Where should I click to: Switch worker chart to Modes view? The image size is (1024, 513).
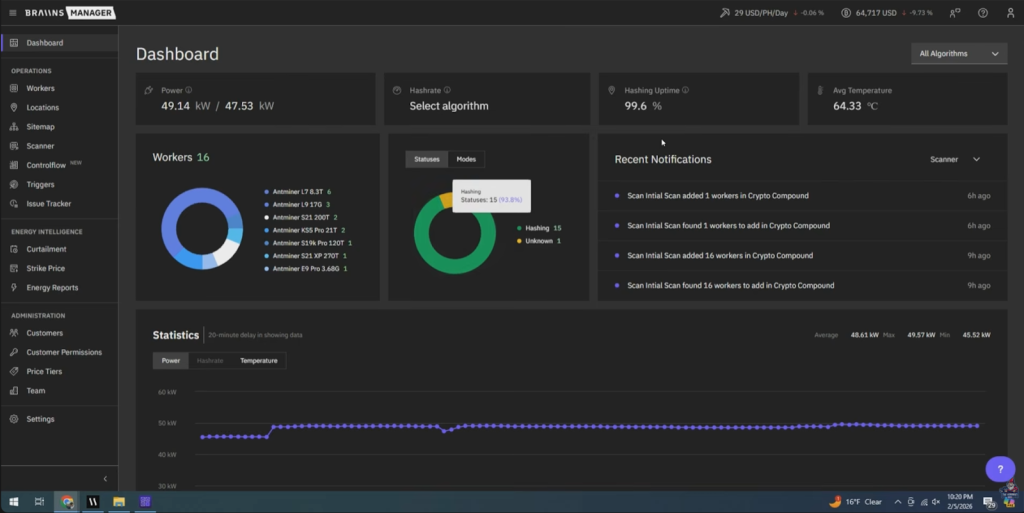[466, 159]
